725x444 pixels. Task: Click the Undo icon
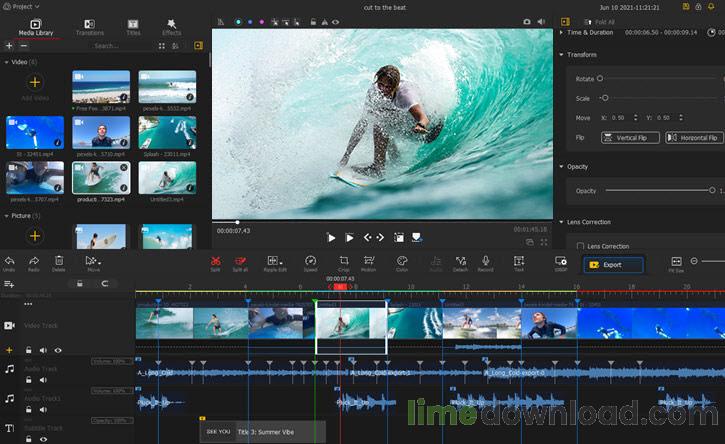[x=9, y=261]
